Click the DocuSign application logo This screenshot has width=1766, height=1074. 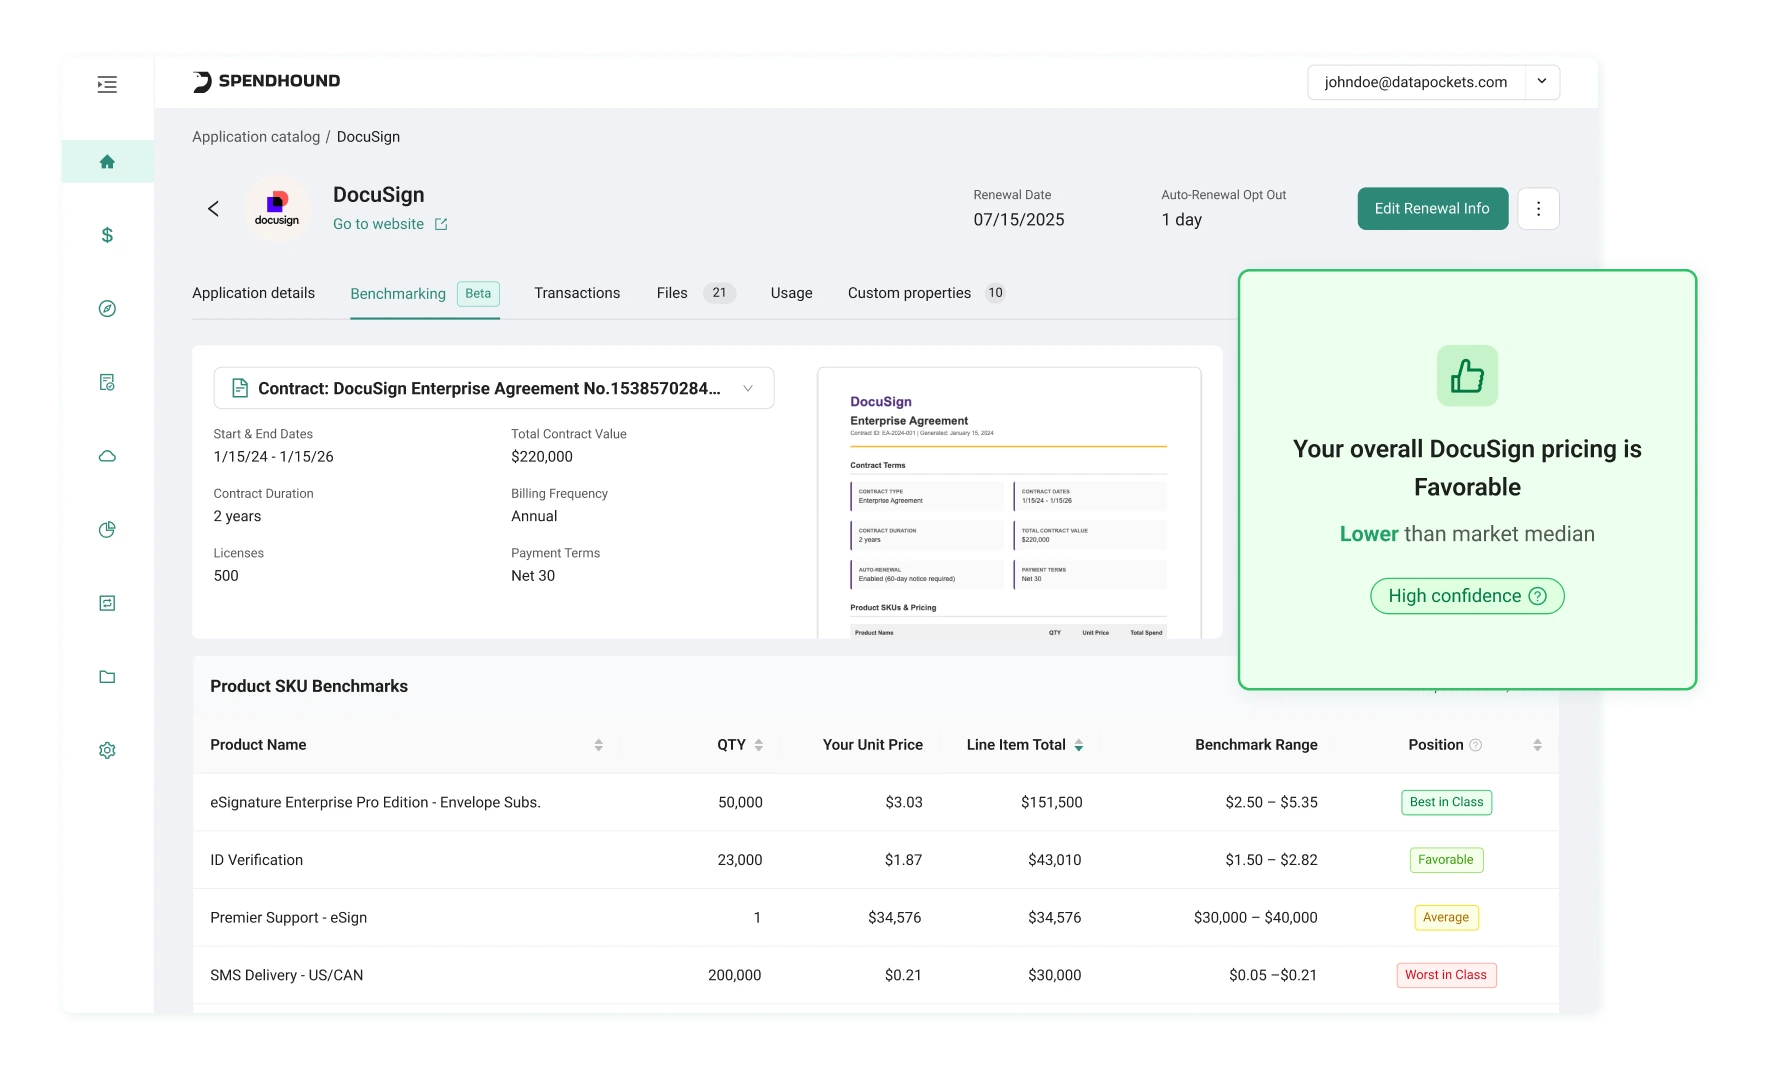(277, 208)
